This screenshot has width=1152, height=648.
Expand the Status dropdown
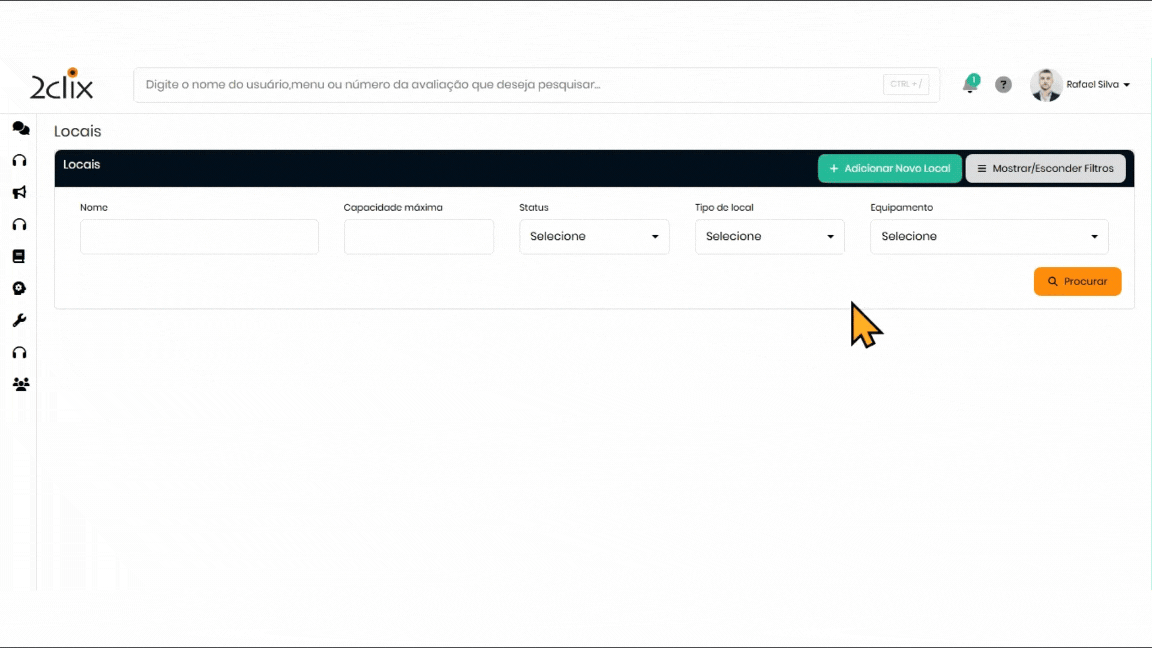tap(594, 237)
